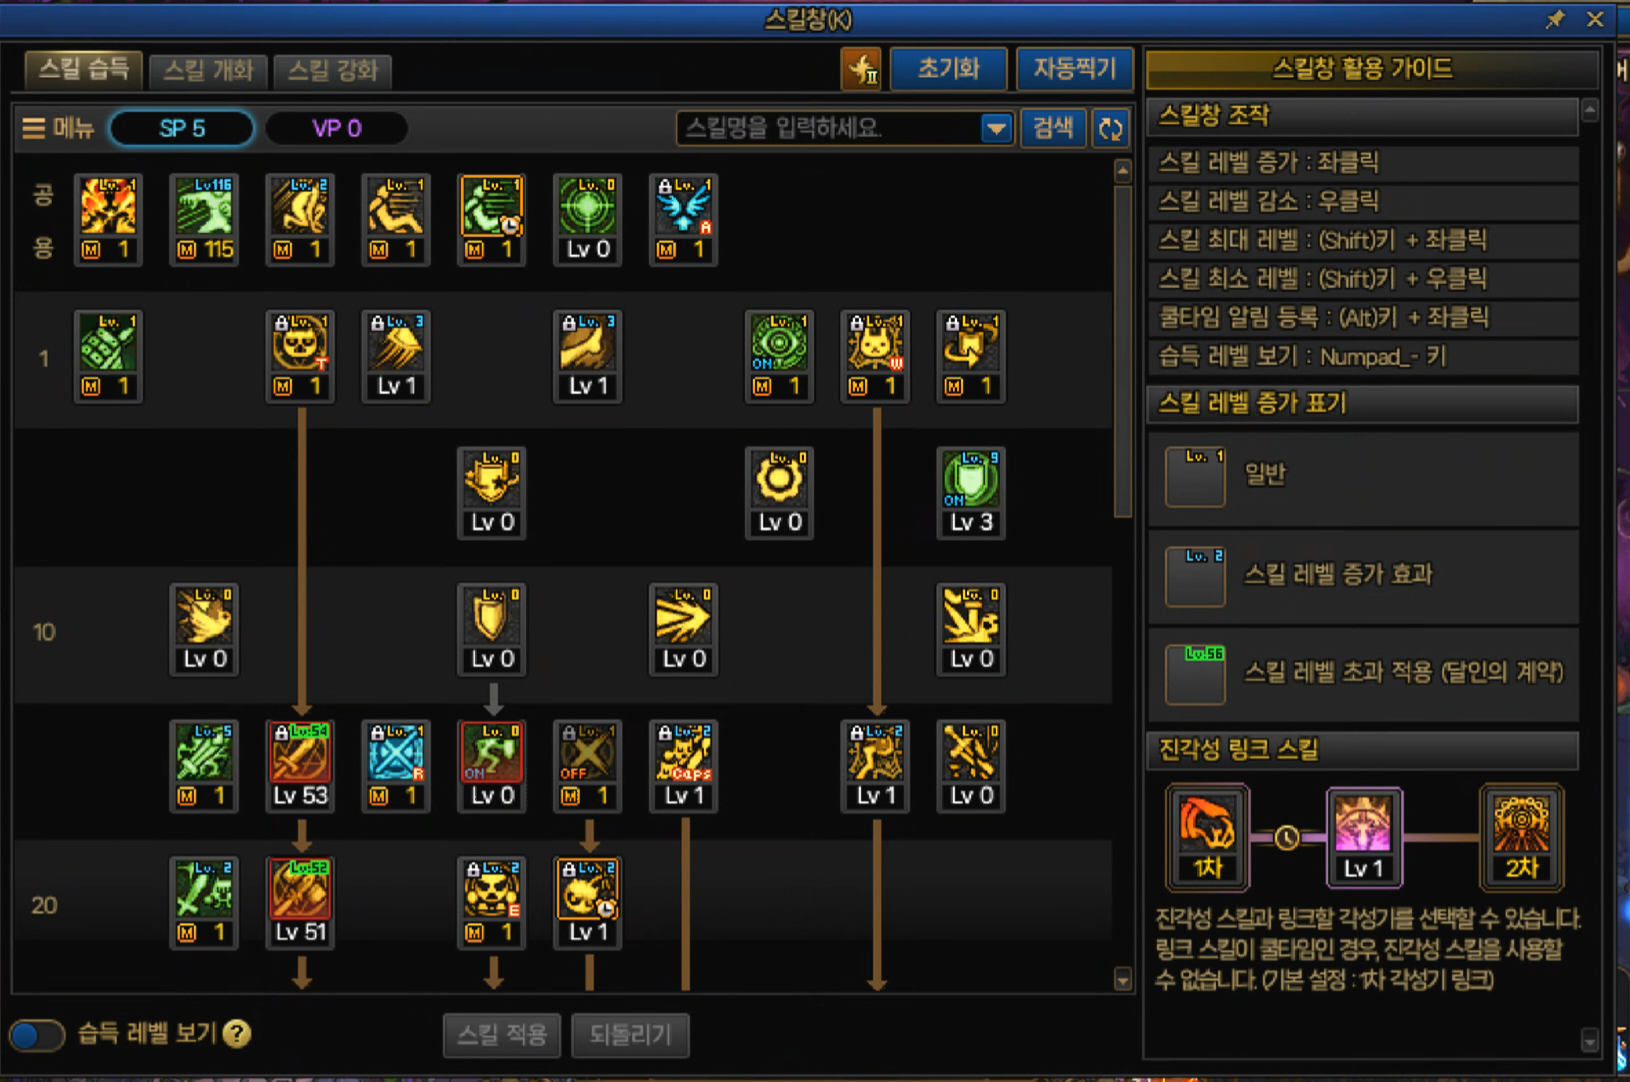This screenshot has height=1082, width=1630.
Task: Click the 자동찍기 auto-assign button
Action: coord(1074,68)
